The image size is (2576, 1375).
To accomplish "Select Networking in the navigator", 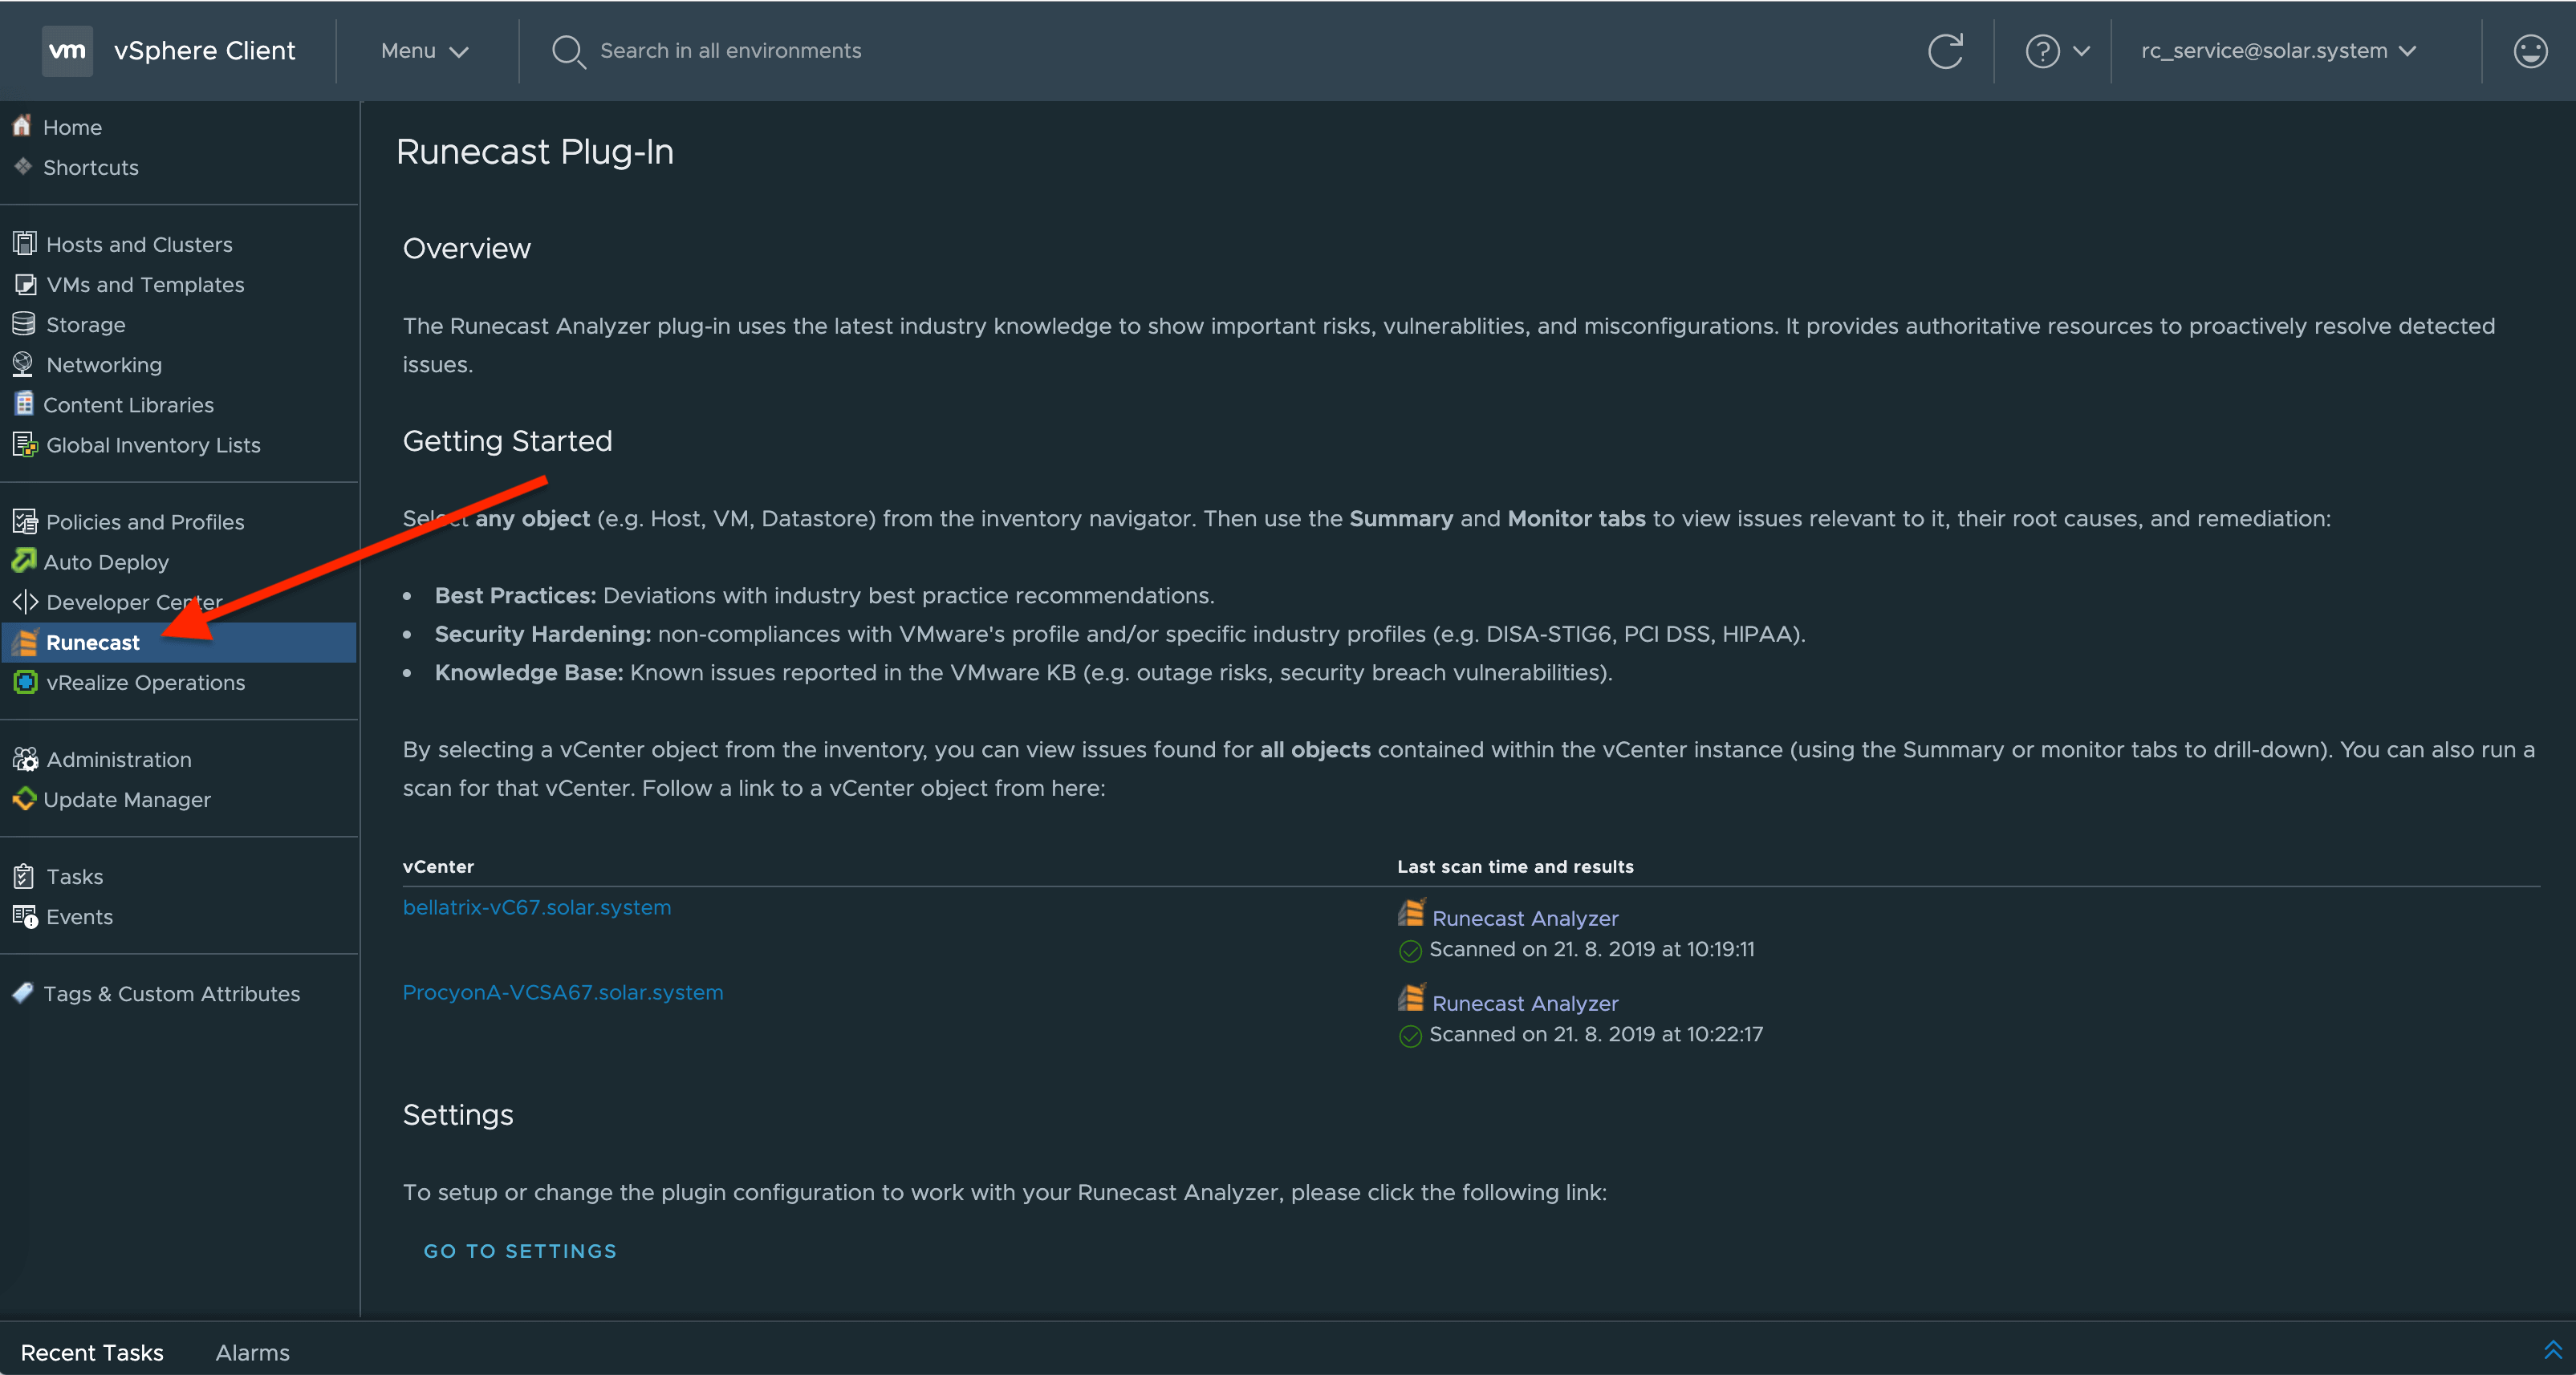I will pyautogui.click(x=104, y=364).
